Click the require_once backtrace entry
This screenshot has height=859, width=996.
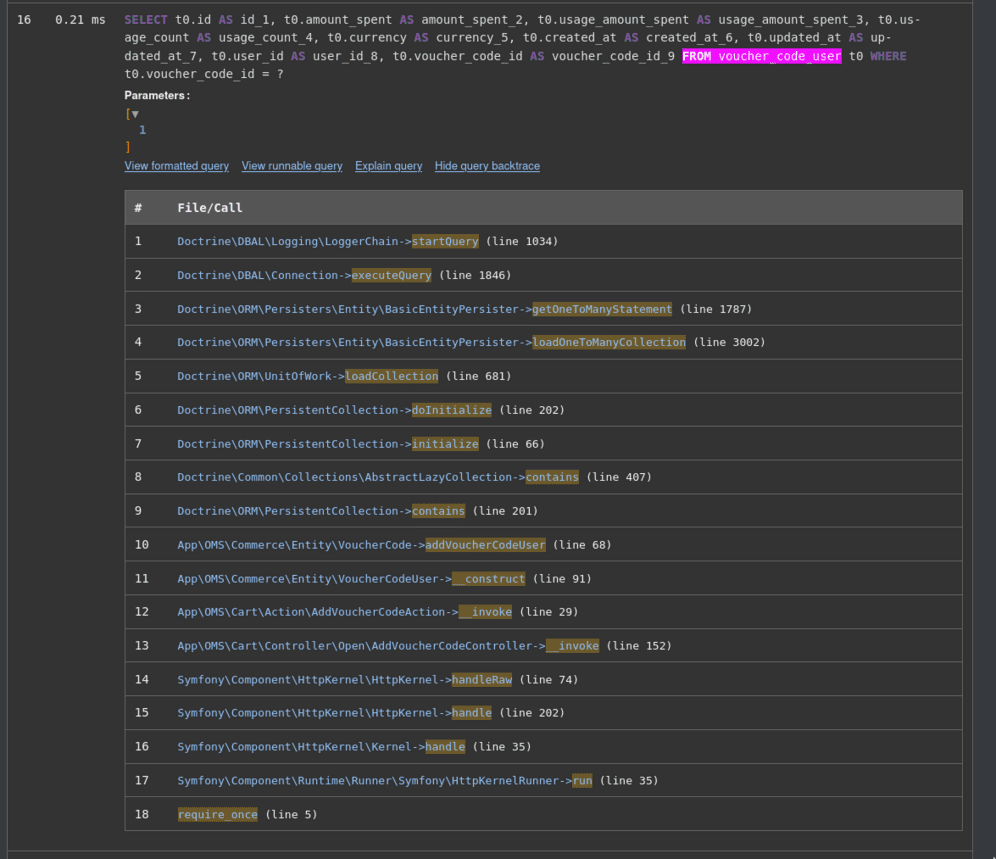point(217,815)
